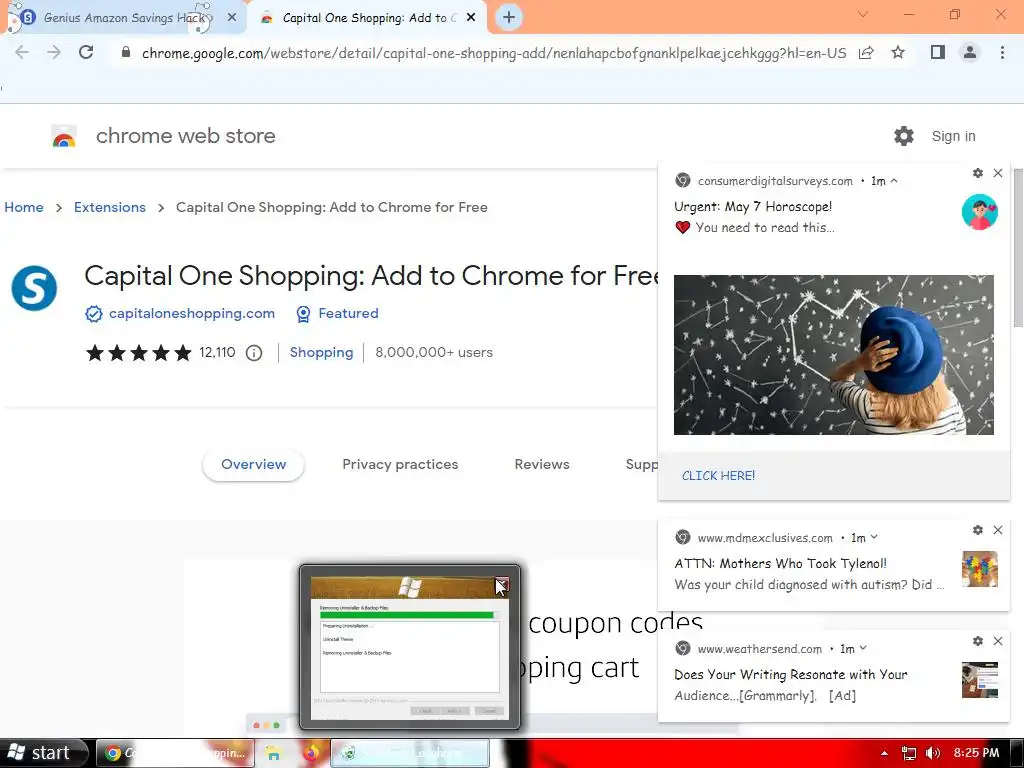Open weathersend notification settings gear

tap(978, 641)
